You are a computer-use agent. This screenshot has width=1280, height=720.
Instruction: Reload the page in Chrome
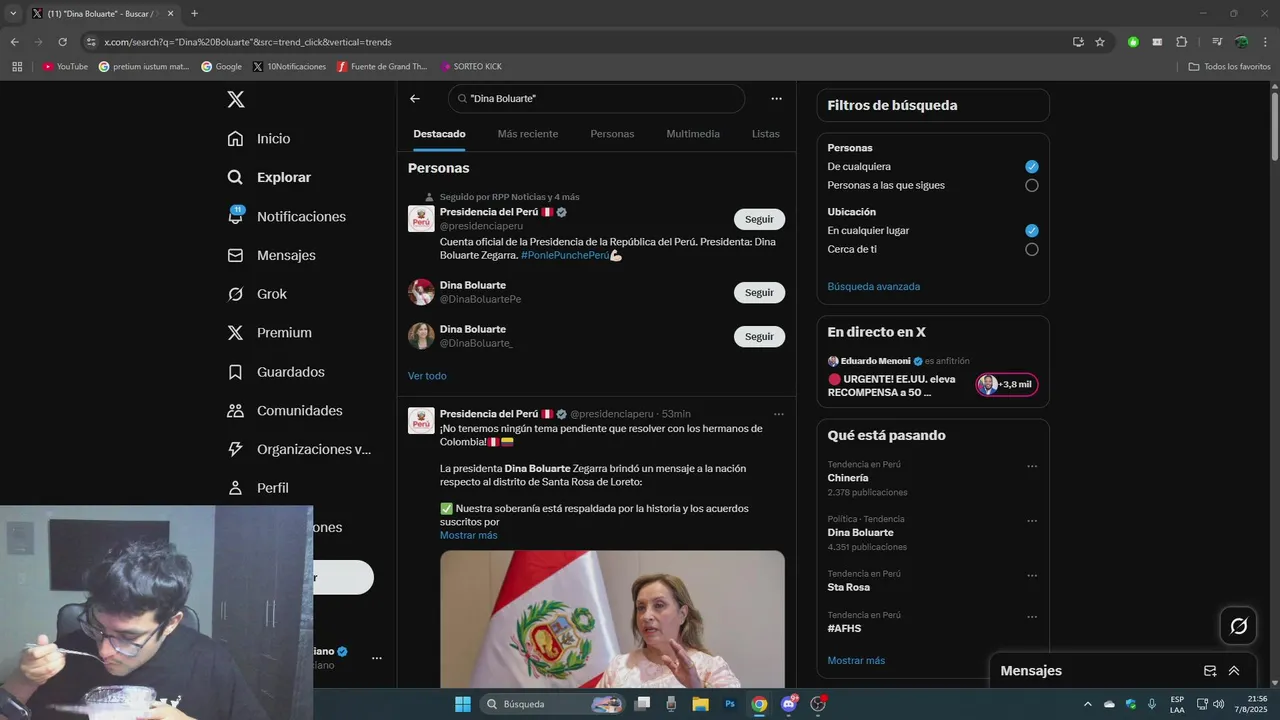coord(62,42)
